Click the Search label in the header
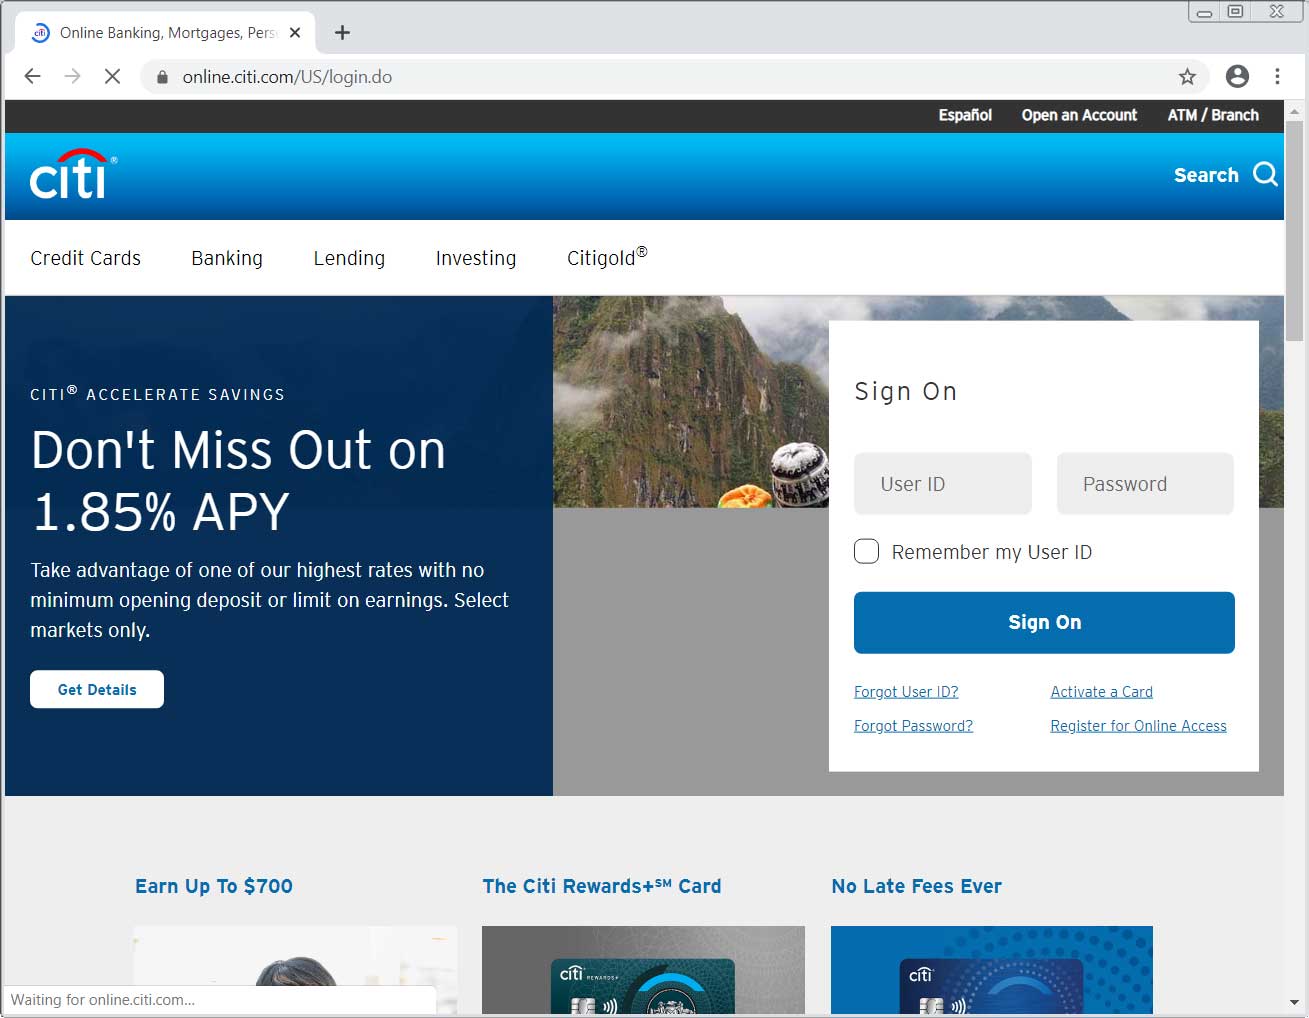 tap(1206, 175)
